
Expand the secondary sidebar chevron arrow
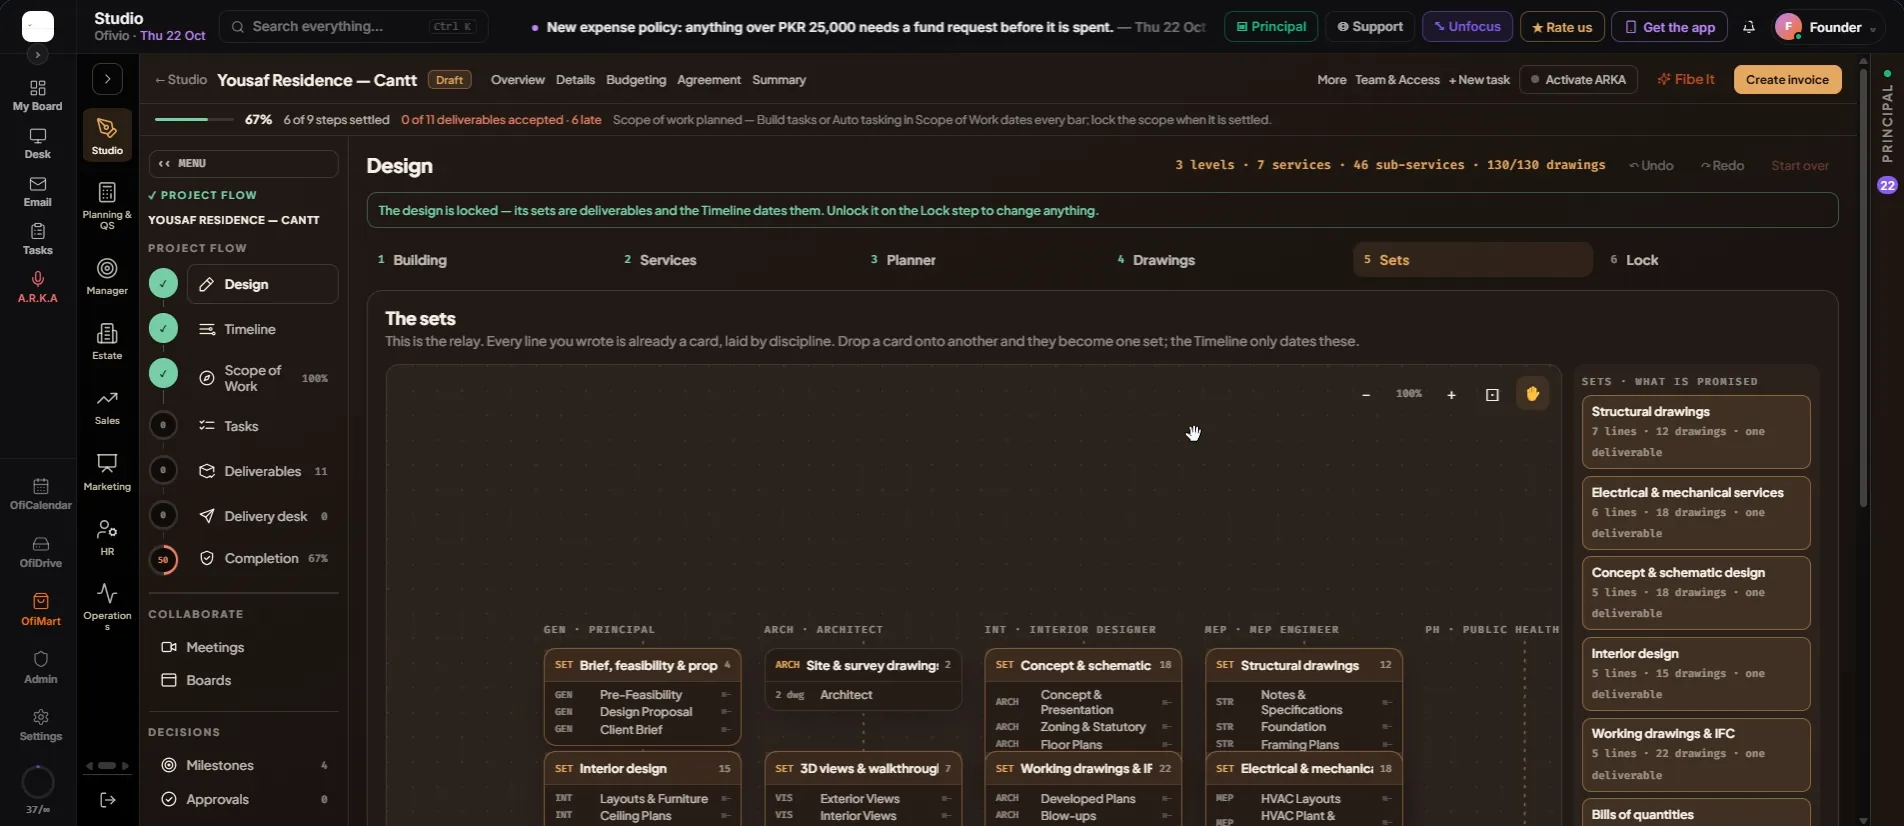[107, 79]
